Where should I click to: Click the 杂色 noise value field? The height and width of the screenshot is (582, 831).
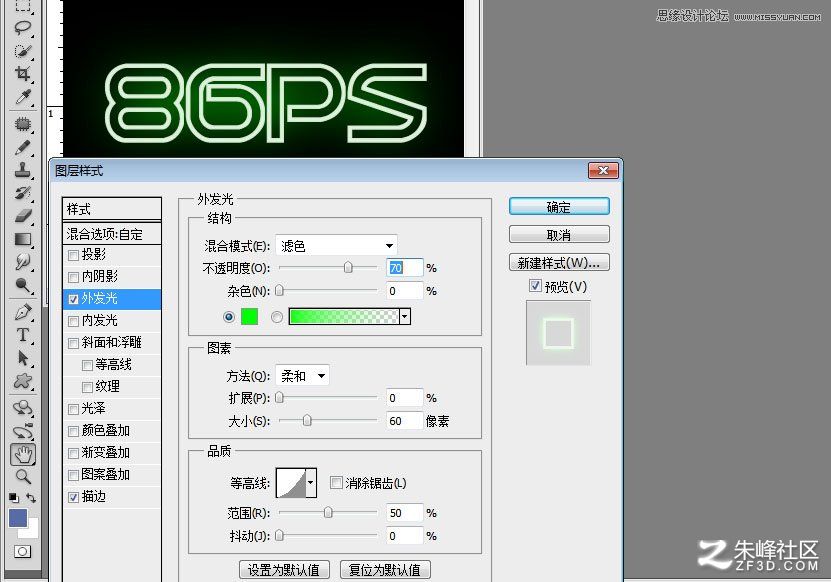(404, 290)
